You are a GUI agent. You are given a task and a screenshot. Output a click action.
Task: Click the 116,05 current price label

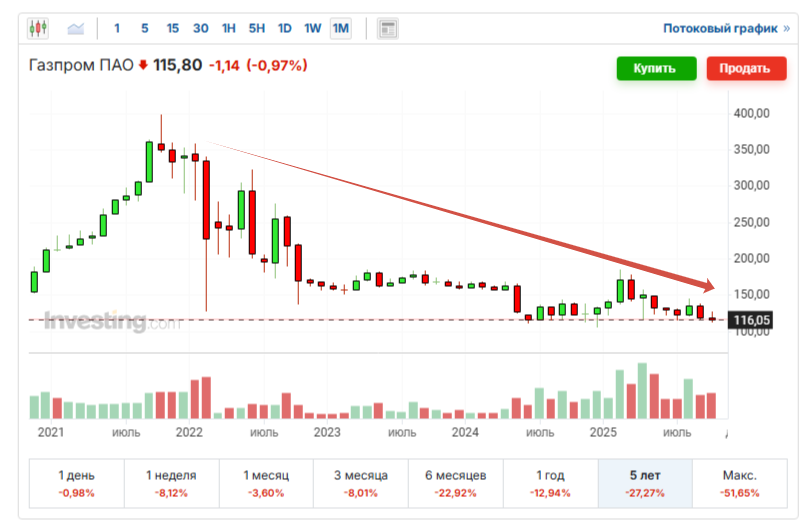pos(750,320)
